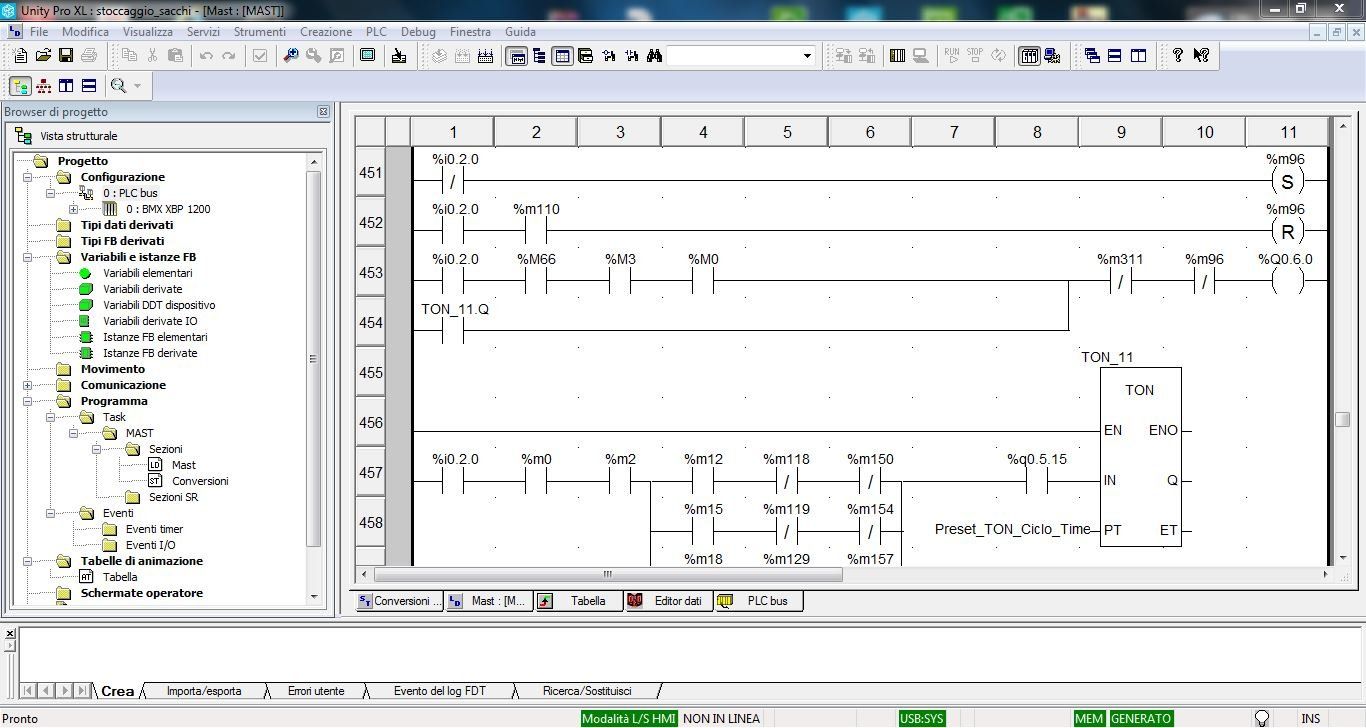Close the Browser di progetto panel
This screenshot has width=1366, height=728.
[323, 112]
